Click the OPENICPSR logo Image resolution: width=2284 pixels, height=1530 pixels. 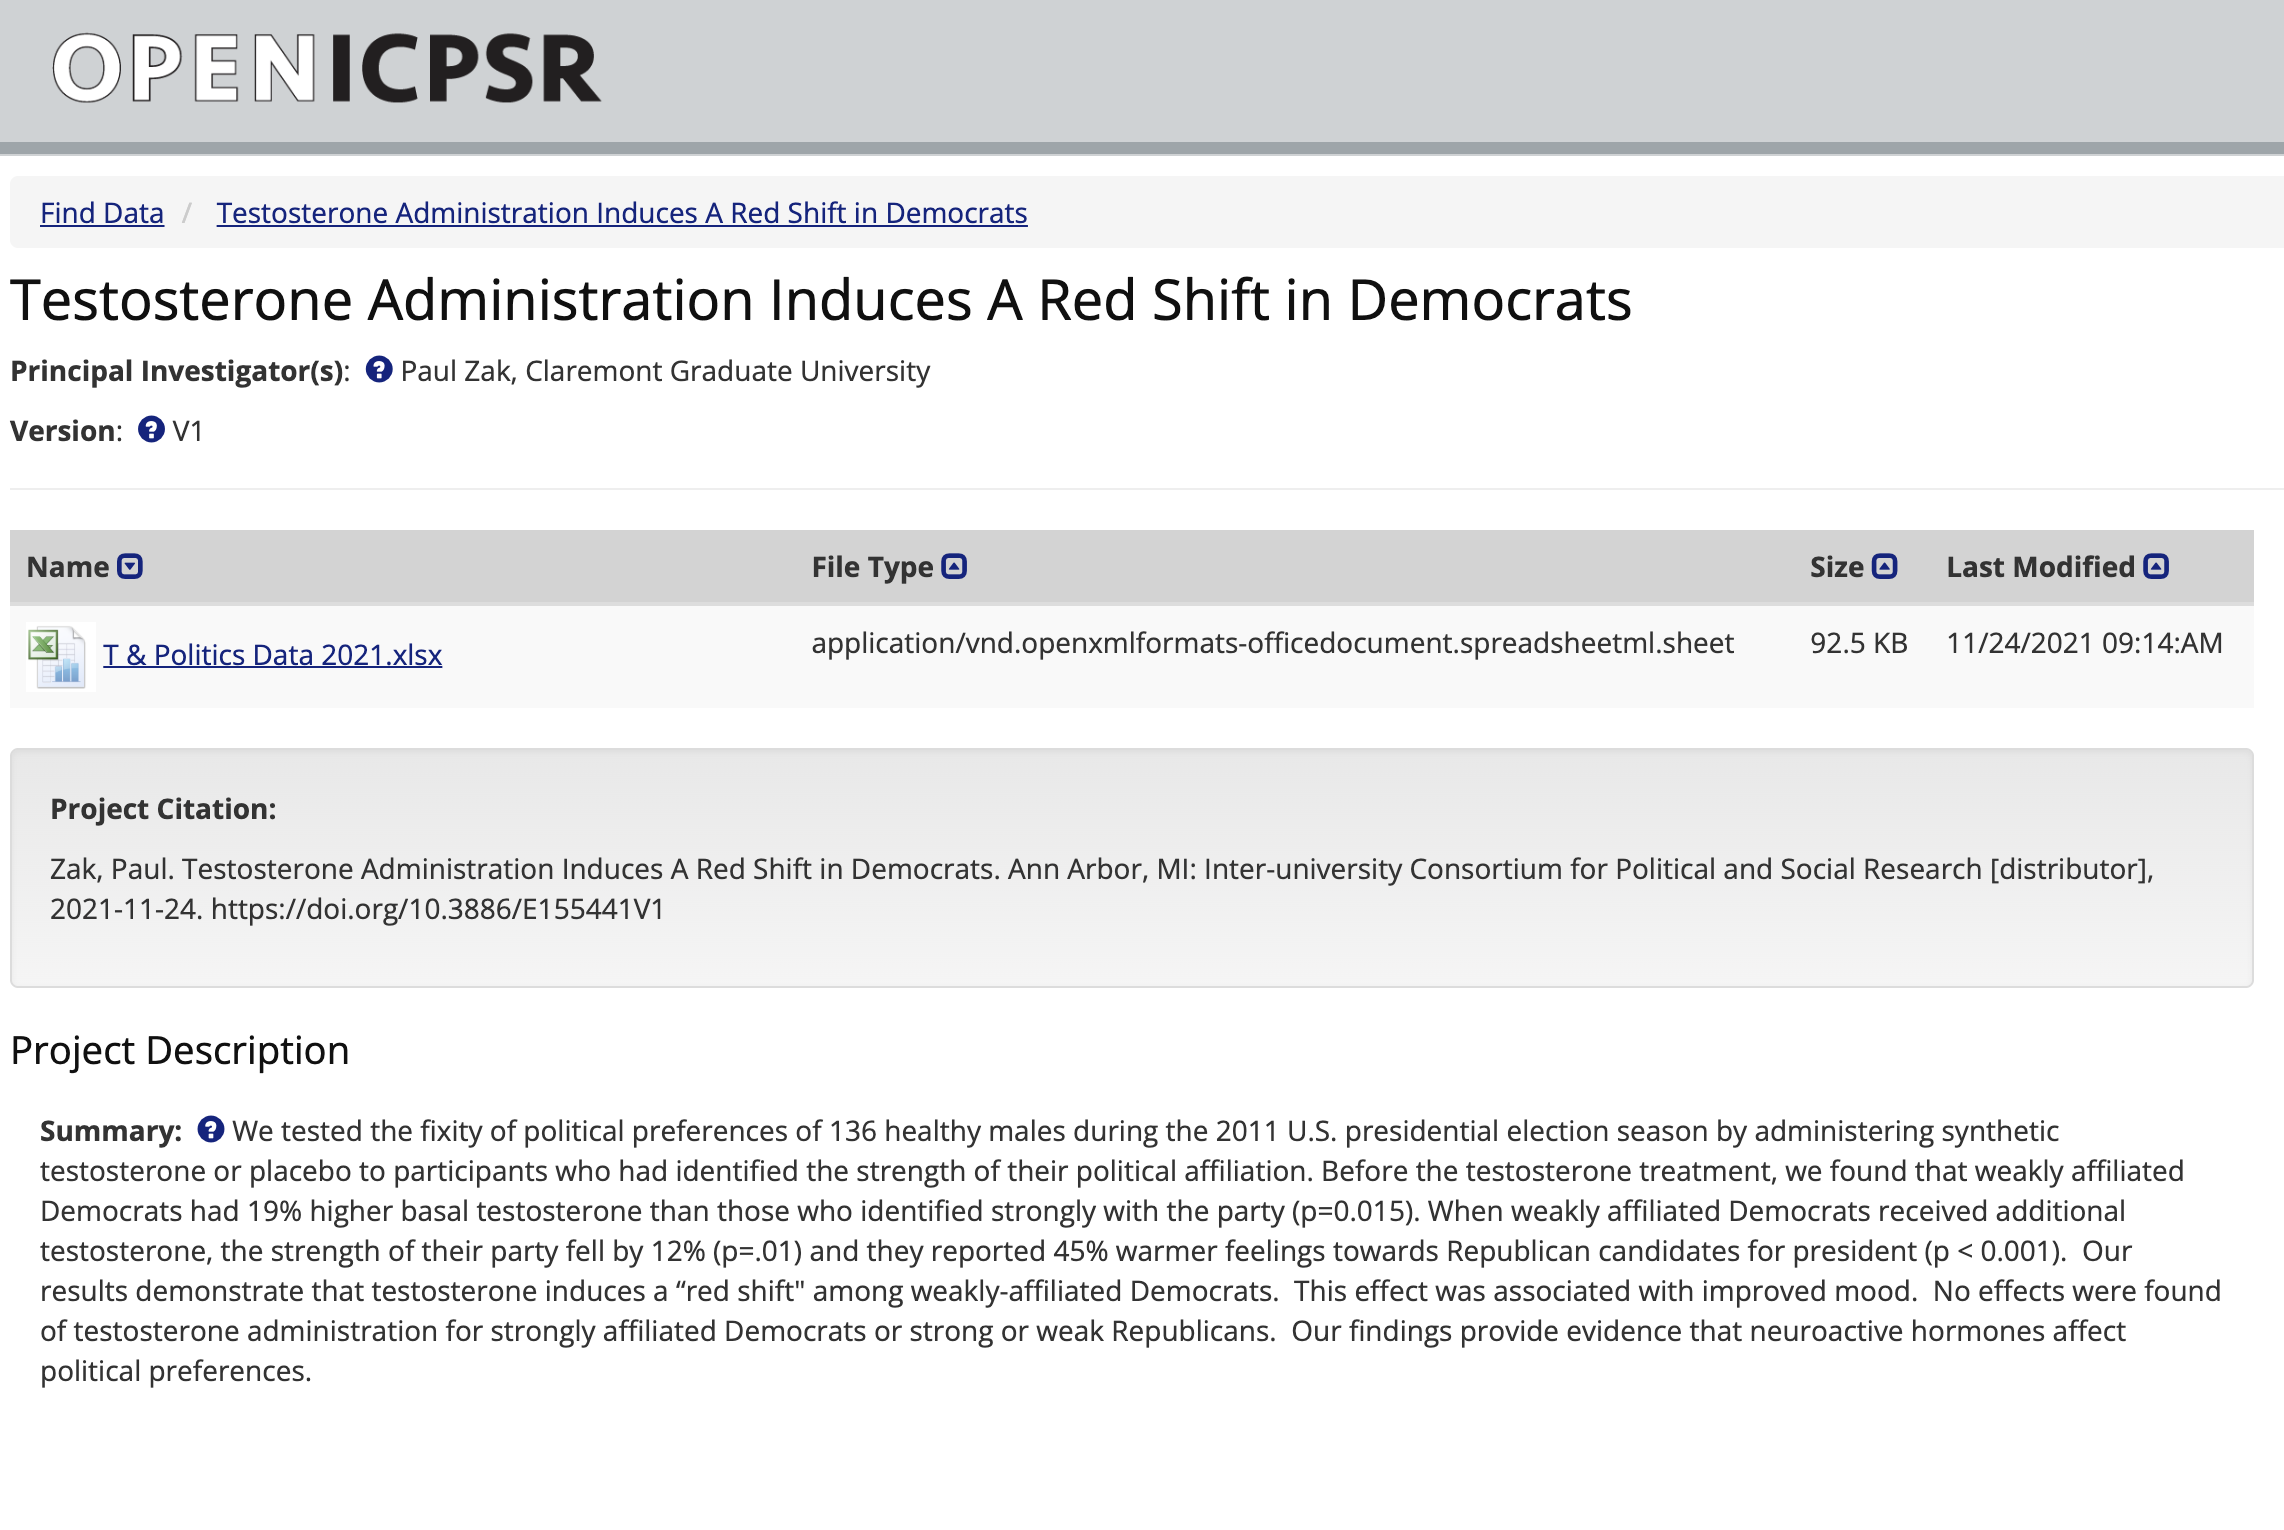coord(326,68)
